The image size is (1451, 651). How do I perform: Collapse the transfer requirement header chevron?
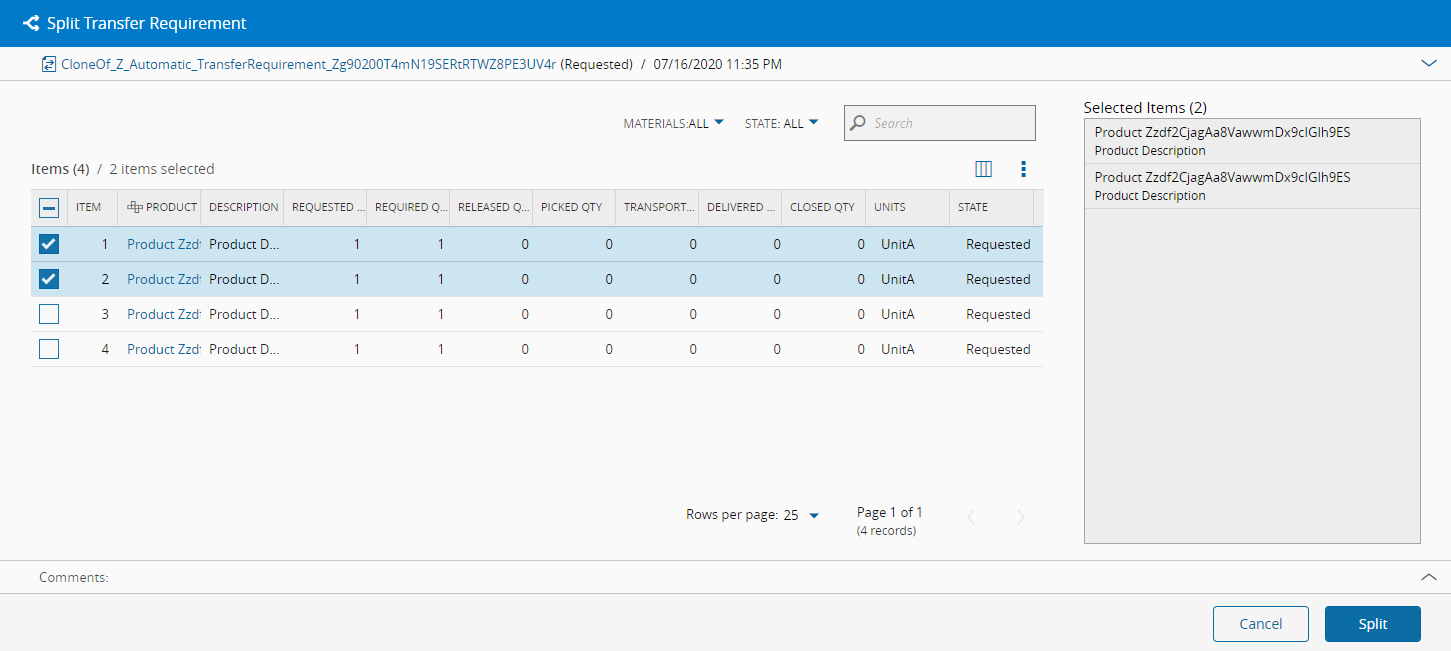coord(1429,63)
